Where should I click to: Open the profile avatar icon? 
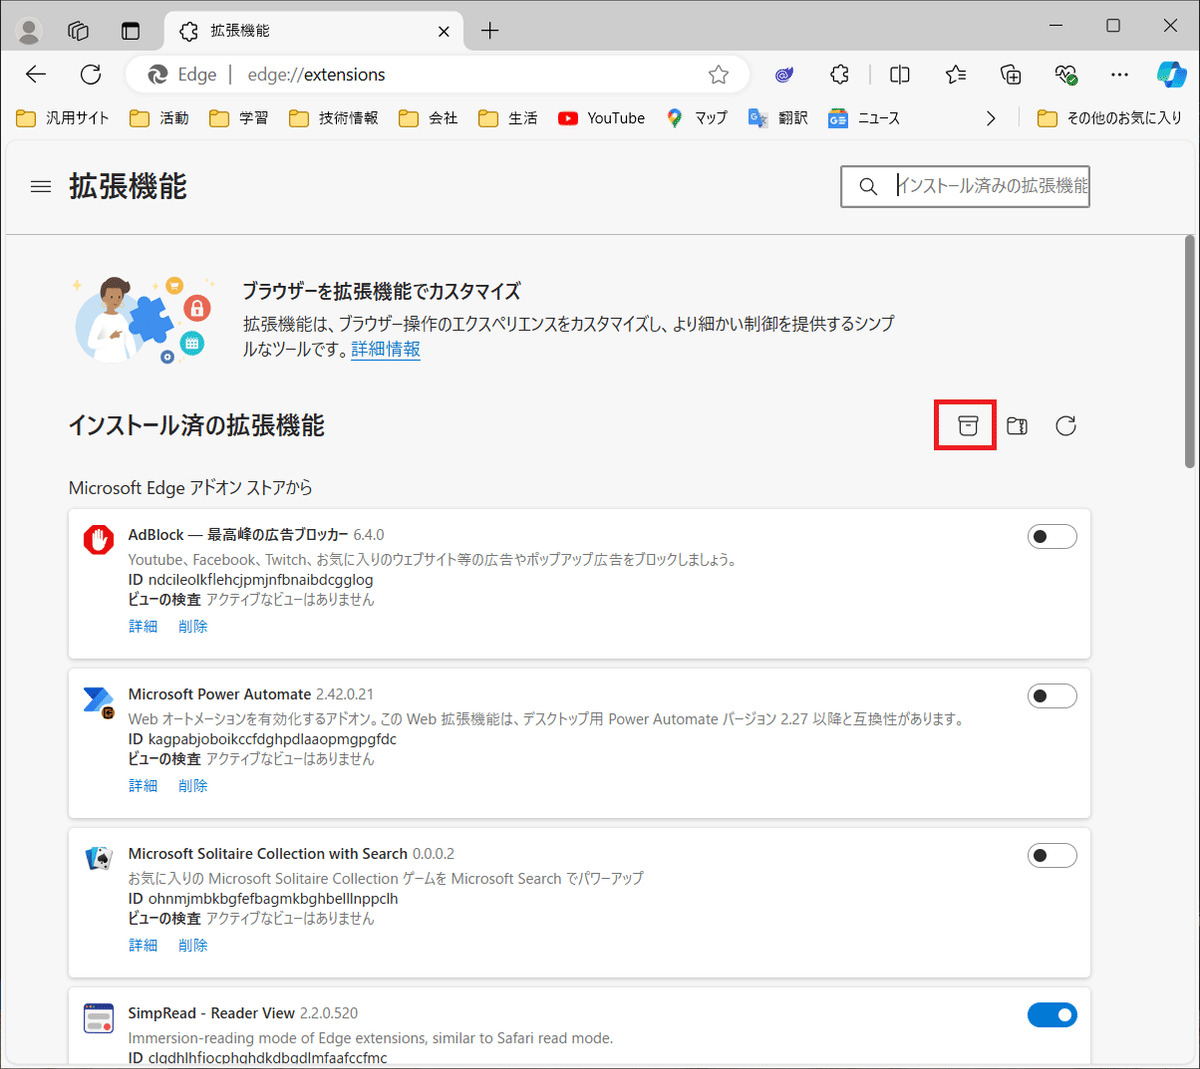pyautogui.click(x=29, y=31)
